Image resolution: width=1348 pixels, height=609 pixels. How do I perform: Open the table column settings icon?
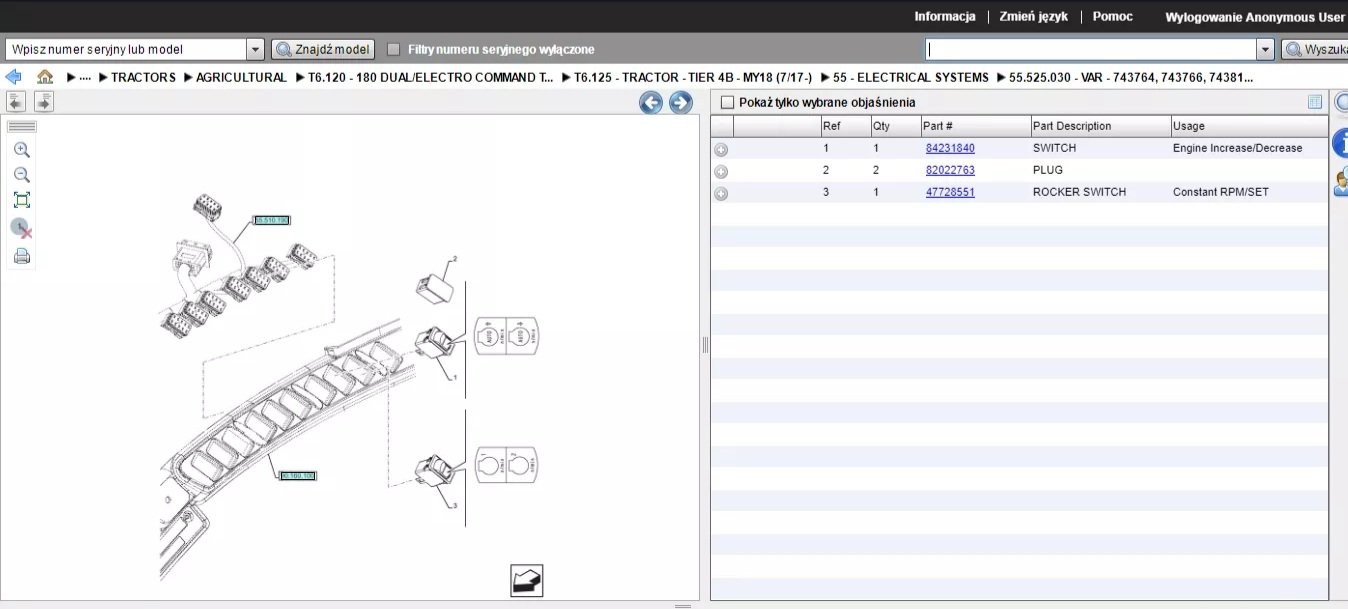(1314, 102)
